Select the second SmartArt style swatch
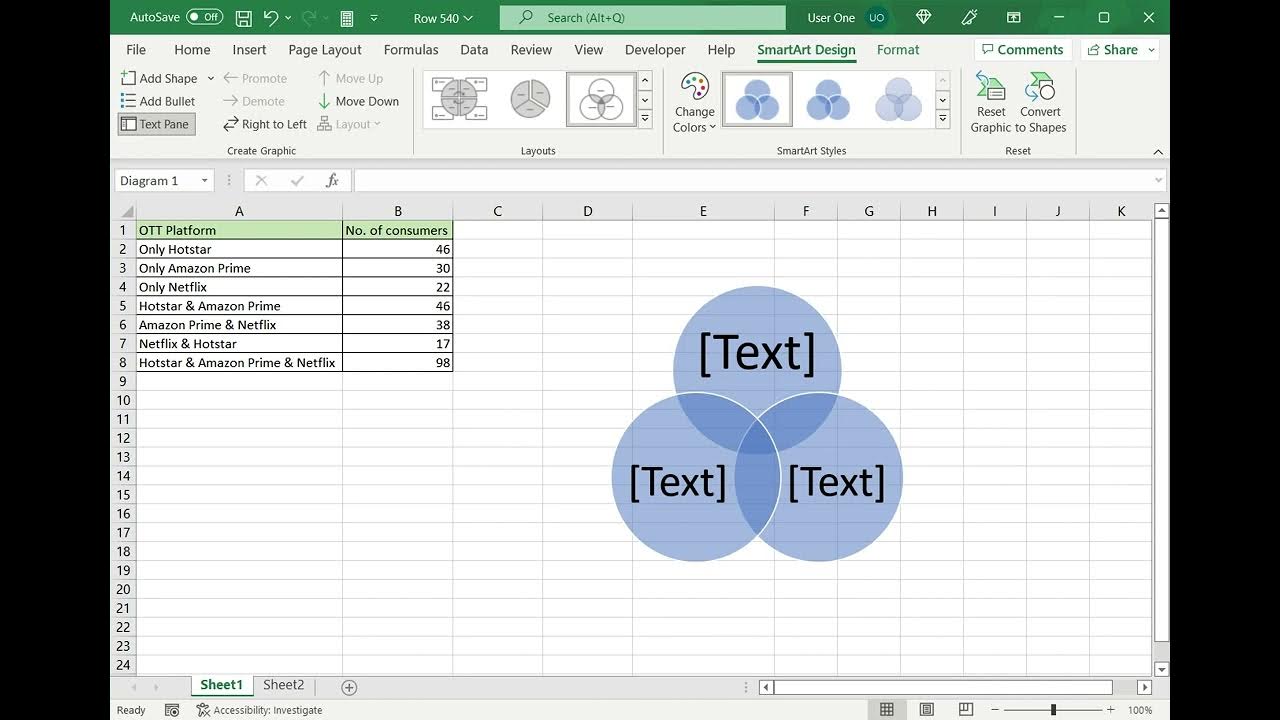1280x720 pixels. point(827,98)
